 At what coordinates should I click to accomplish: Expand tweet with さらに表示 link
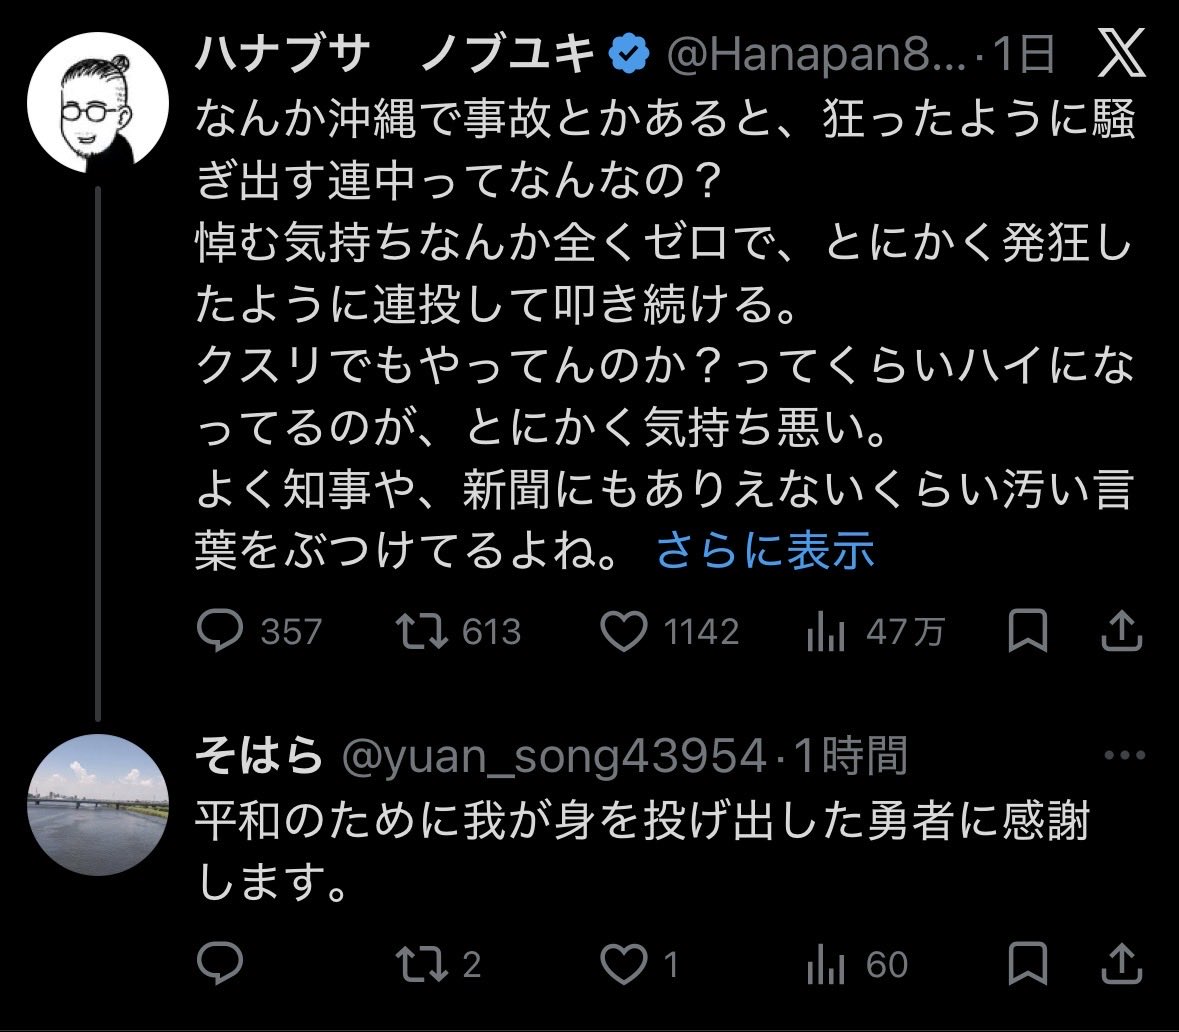pos(765,552)
